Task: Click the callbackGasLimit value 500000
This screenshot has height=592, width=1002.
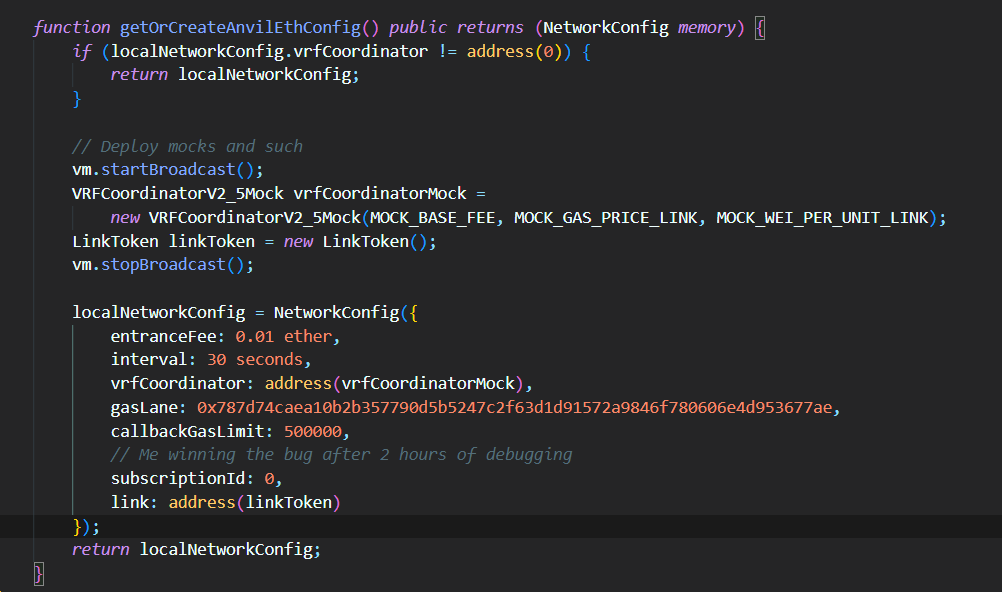Action: 312,432
